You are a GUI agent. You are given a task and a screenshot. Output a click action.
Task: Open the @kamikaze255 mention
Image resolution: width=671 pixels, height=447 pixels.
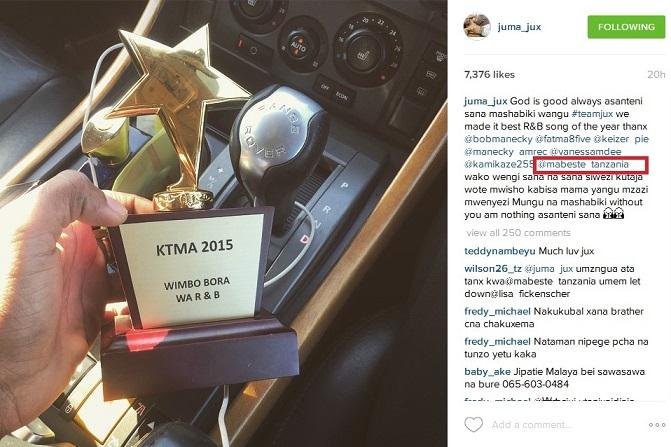[x=499, y=164]
